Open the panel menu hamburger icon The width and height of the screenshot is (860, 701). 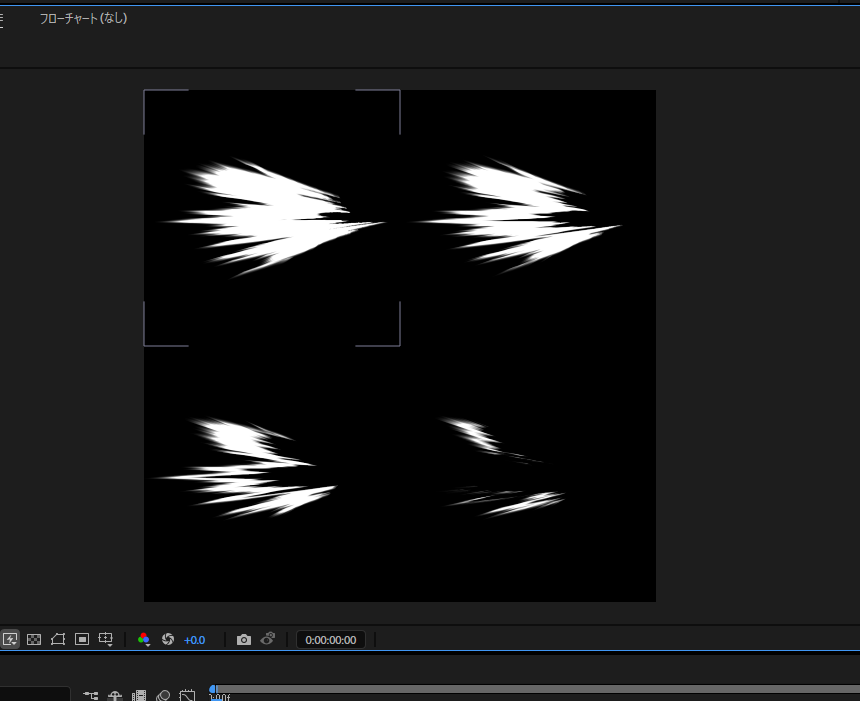(3, 18)
